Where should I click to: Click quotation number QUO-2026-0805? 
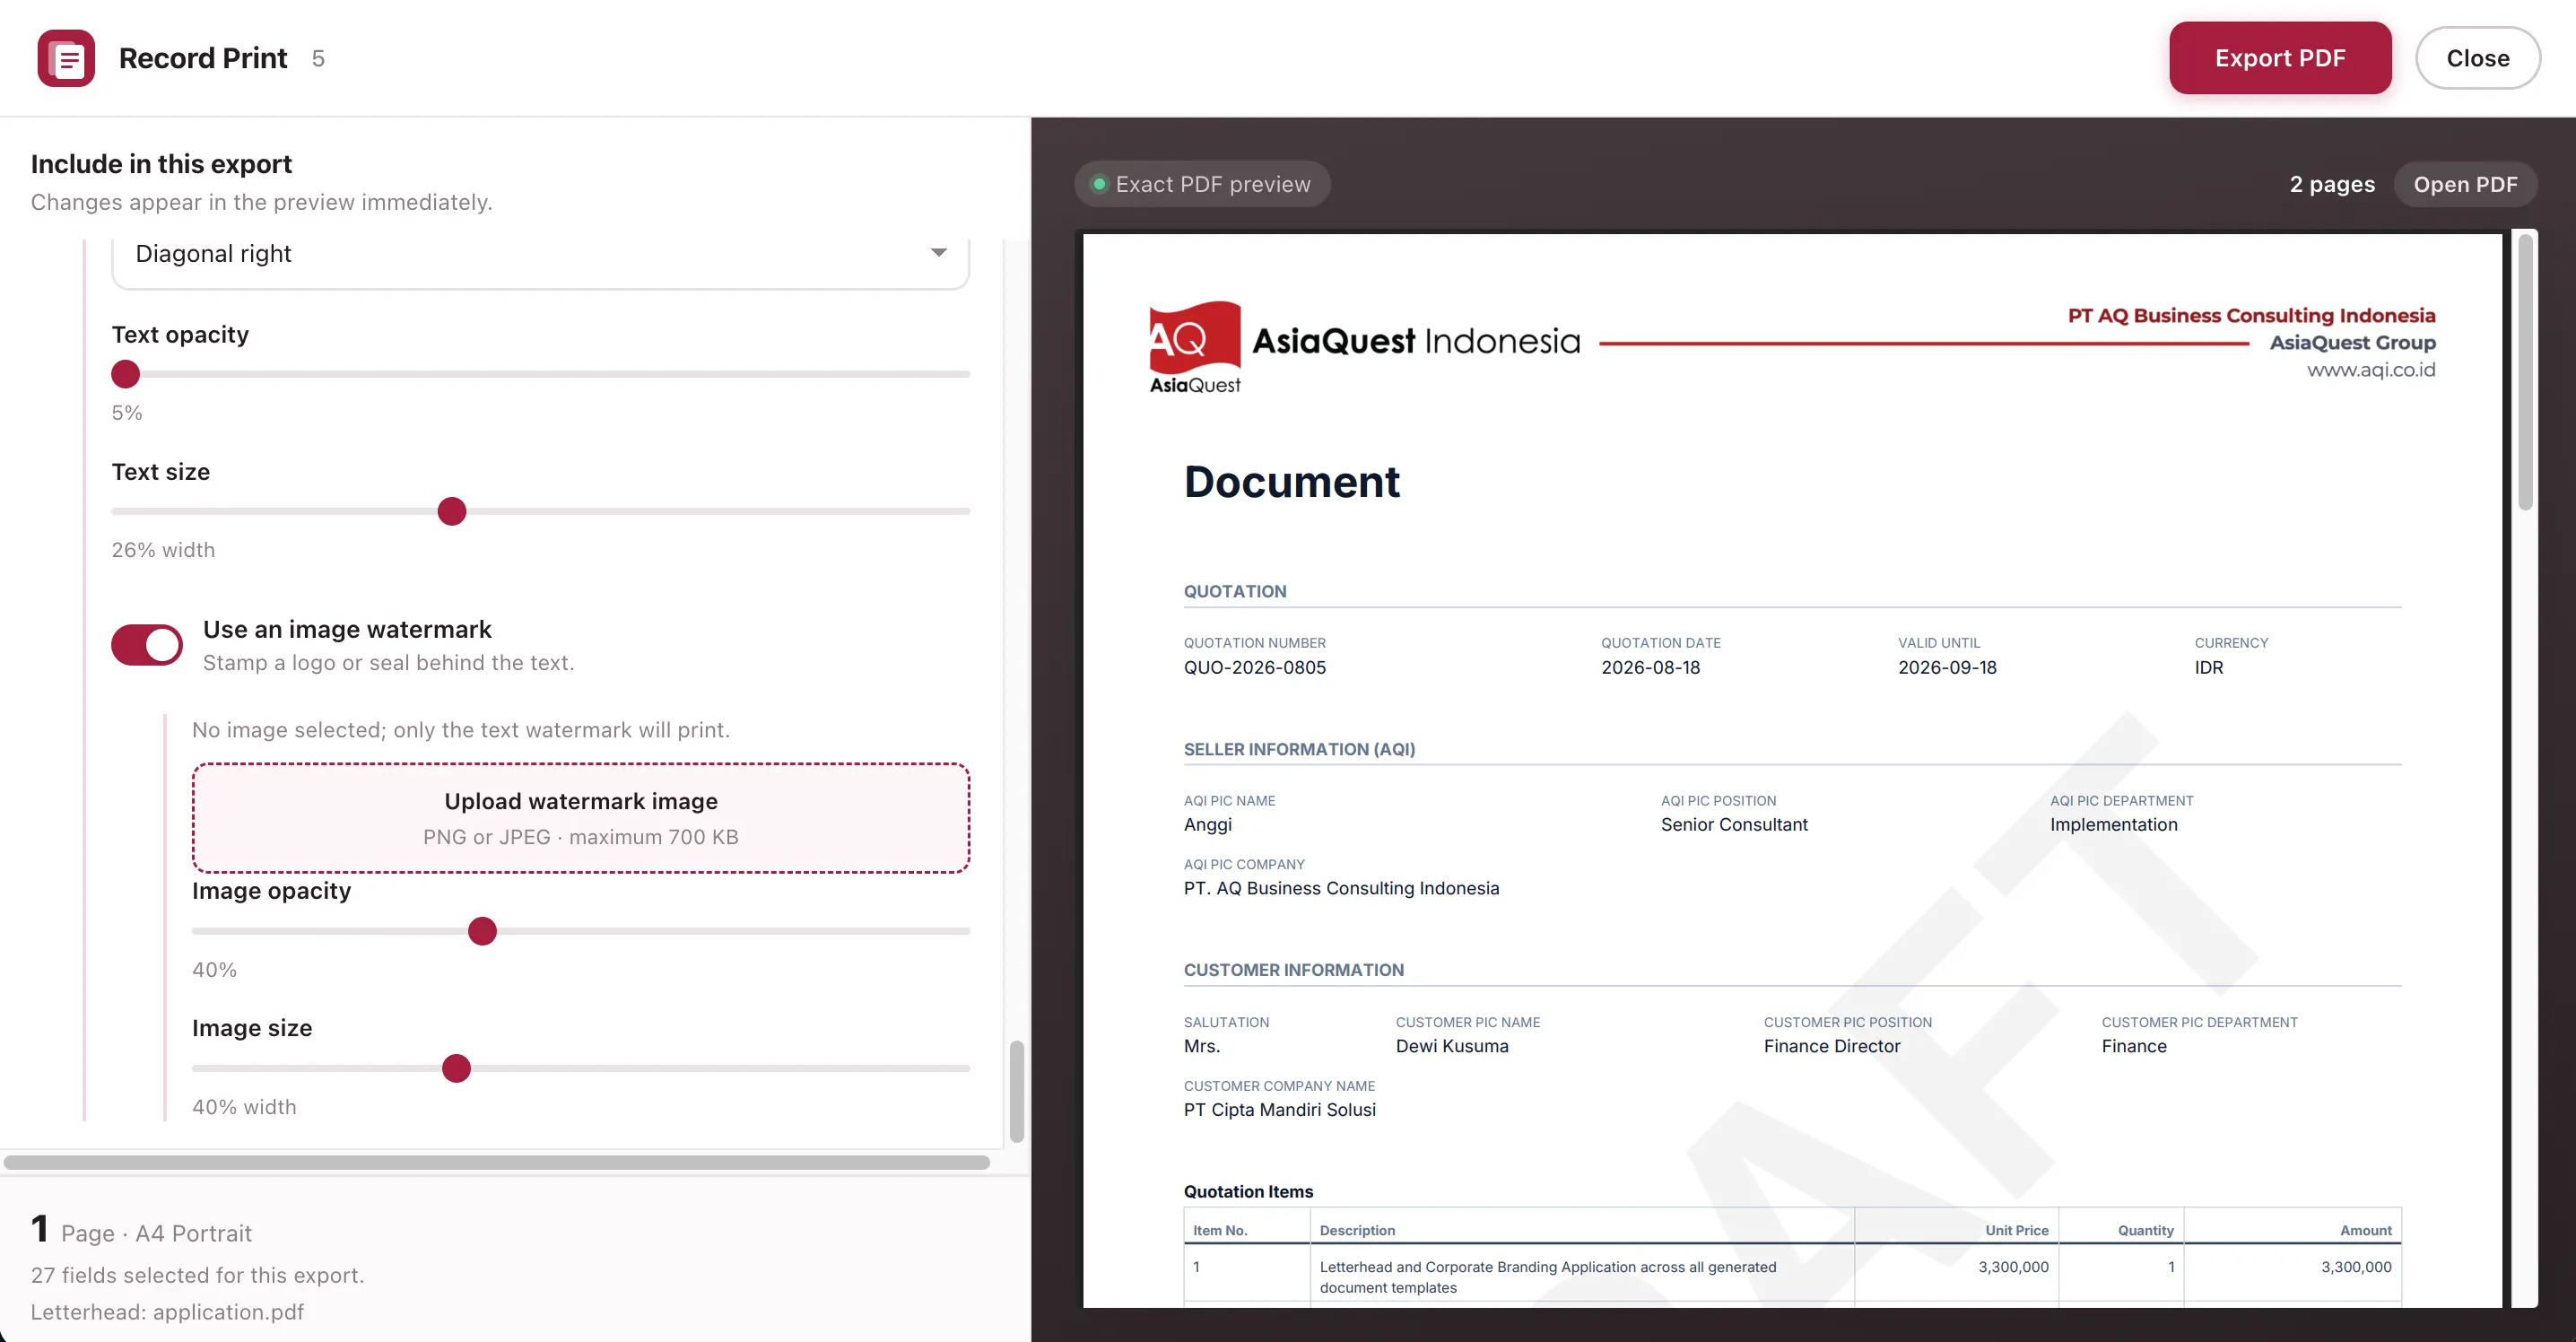(x=1254, y=667)
